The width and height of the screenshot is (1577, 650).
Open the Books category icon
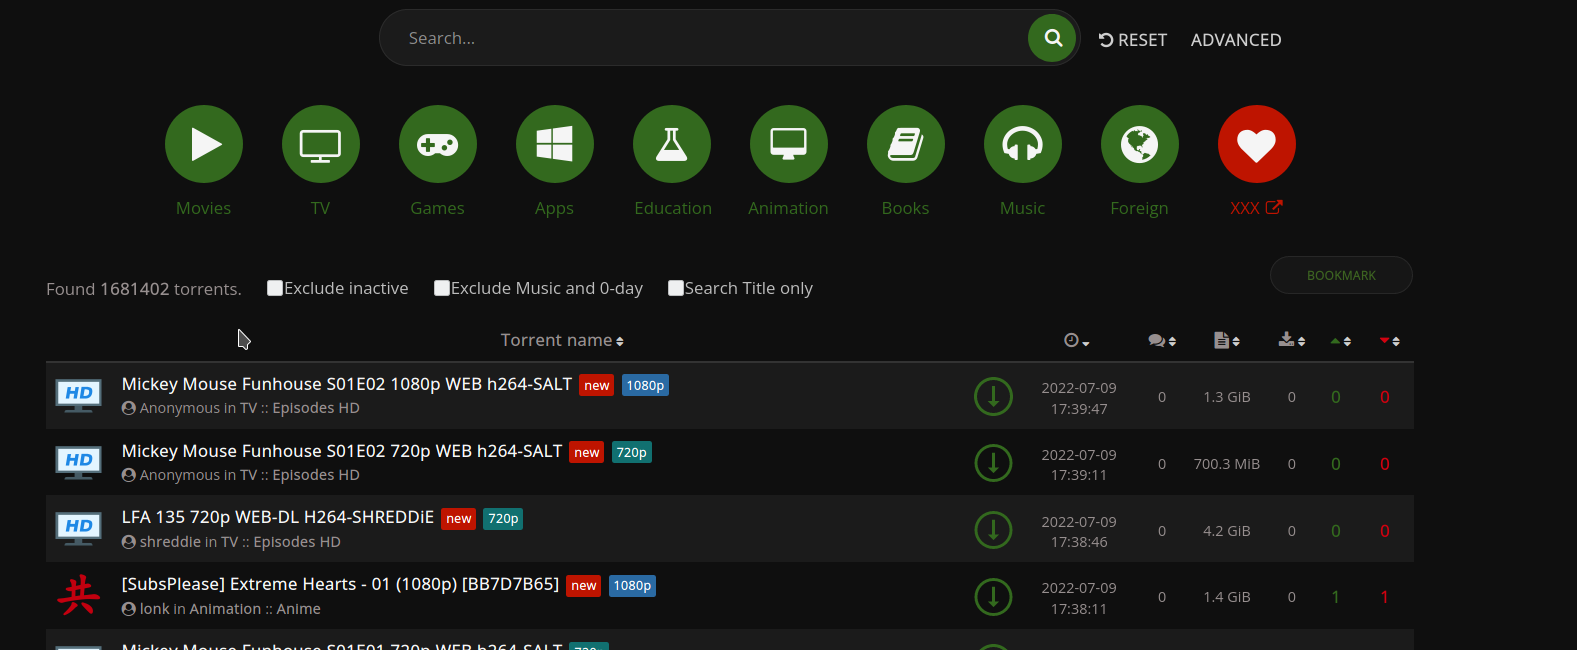pyautogui.click(x=906, y=144)
